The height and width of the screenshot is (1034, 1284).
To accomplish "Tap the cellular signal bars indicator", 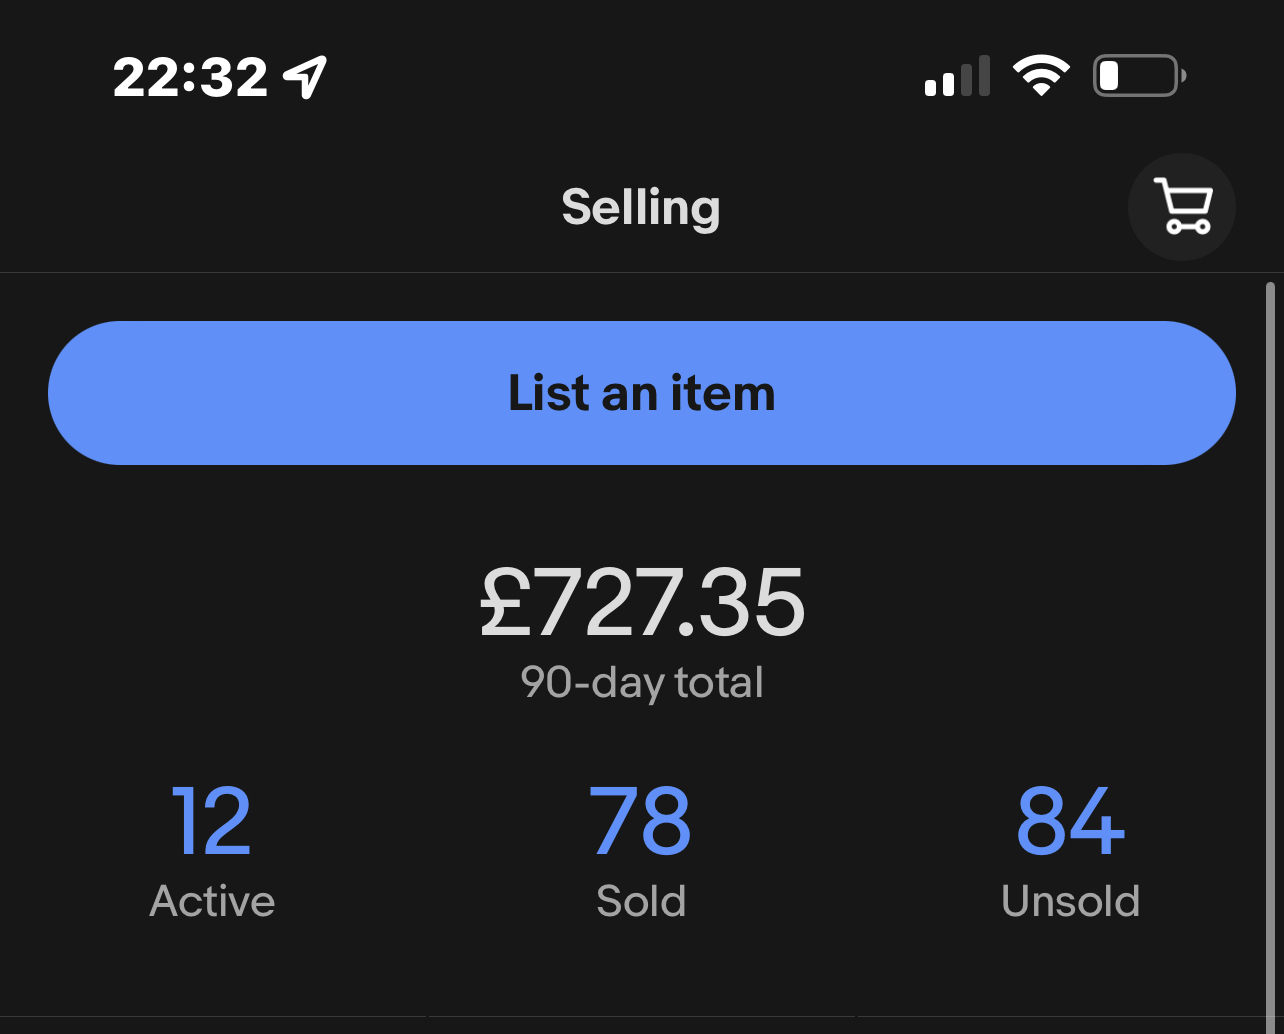I will coord(957,76).
